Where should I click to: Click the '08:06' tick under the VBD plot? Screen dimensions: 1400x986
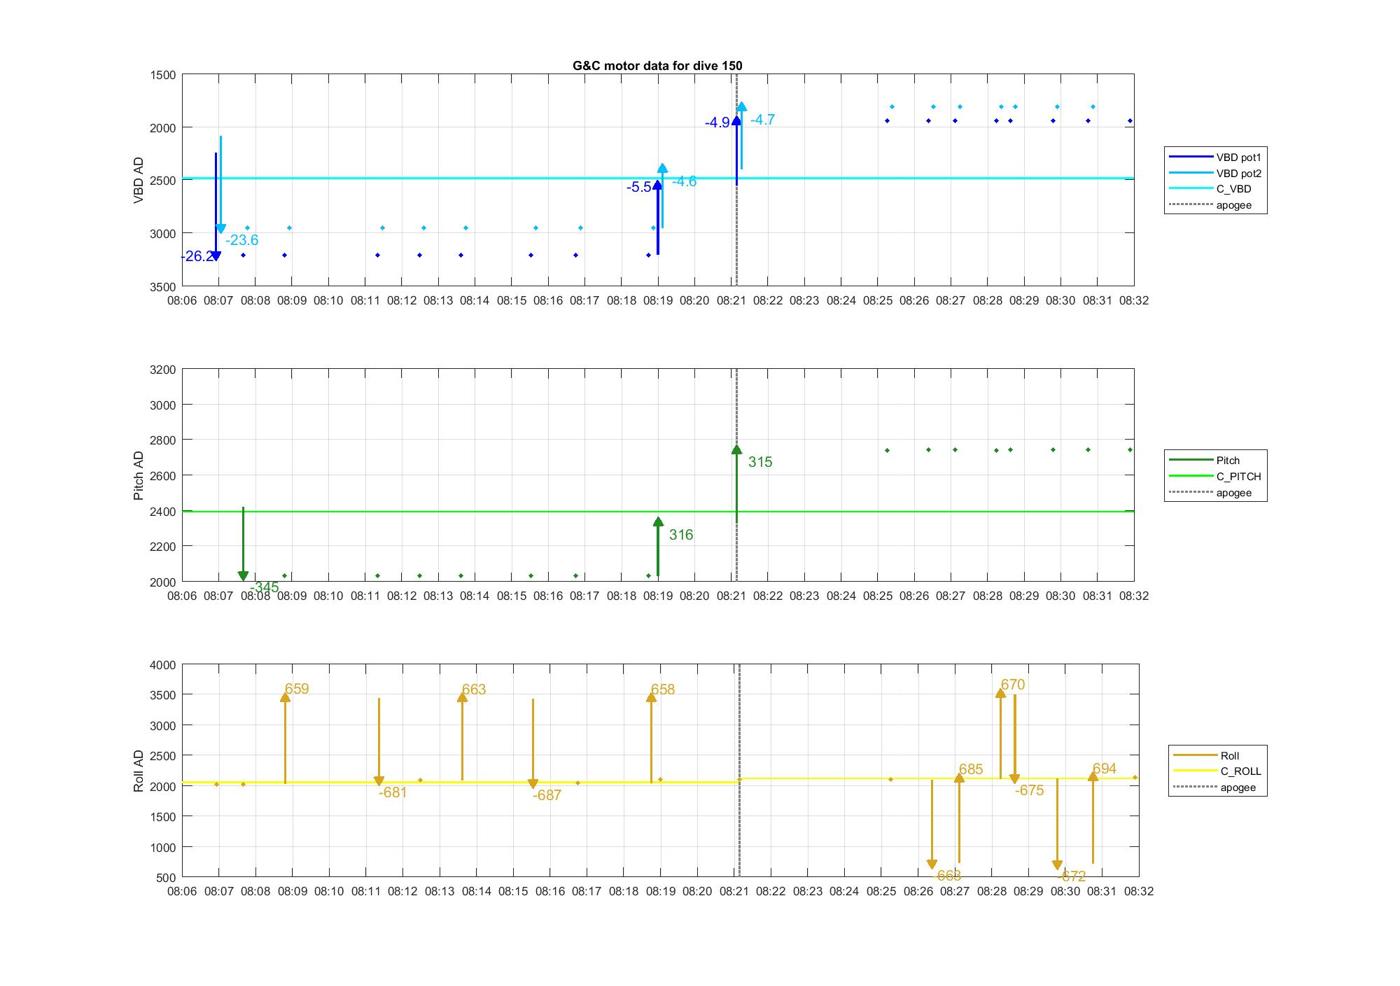pos(182,300)
